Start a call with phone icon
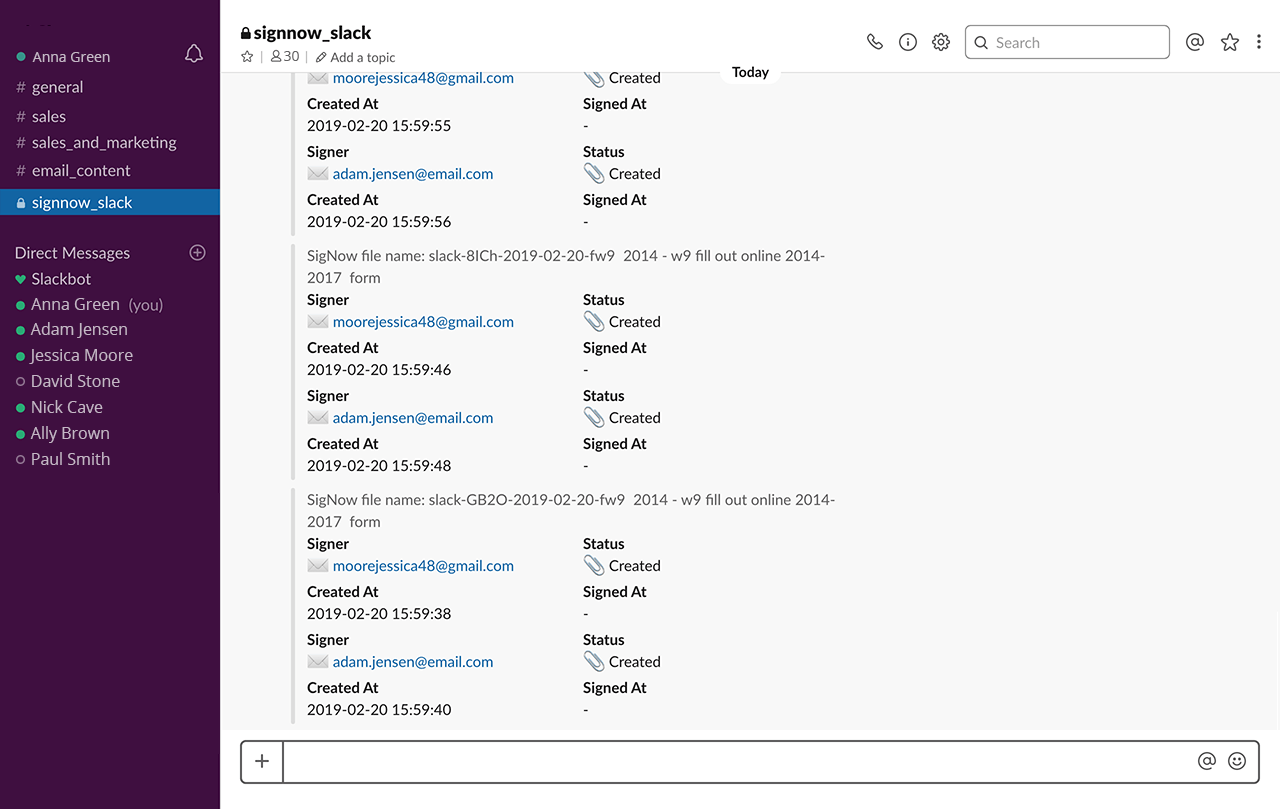Viewport: 1280px width, 809px height. pos(875,42)
